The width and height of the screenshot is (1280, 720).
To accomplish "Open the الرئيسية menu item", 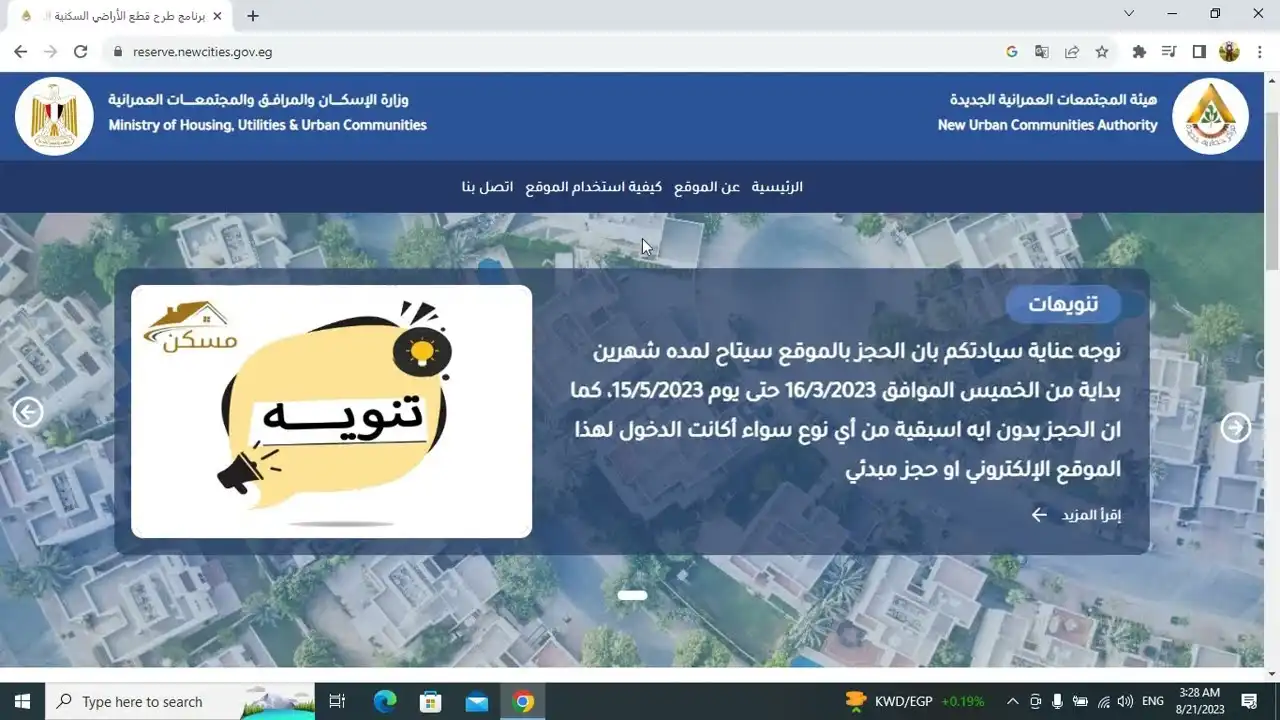I will coord(777,187).
